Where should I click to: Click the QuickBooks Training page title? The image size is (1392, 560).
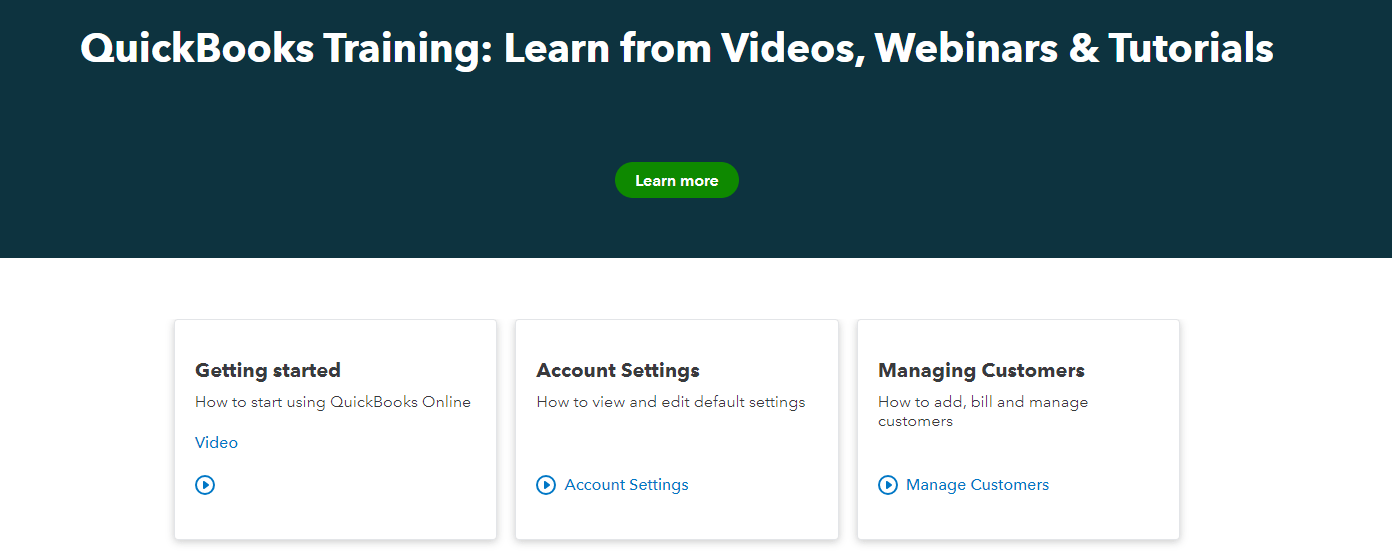[x=677, y=48]
